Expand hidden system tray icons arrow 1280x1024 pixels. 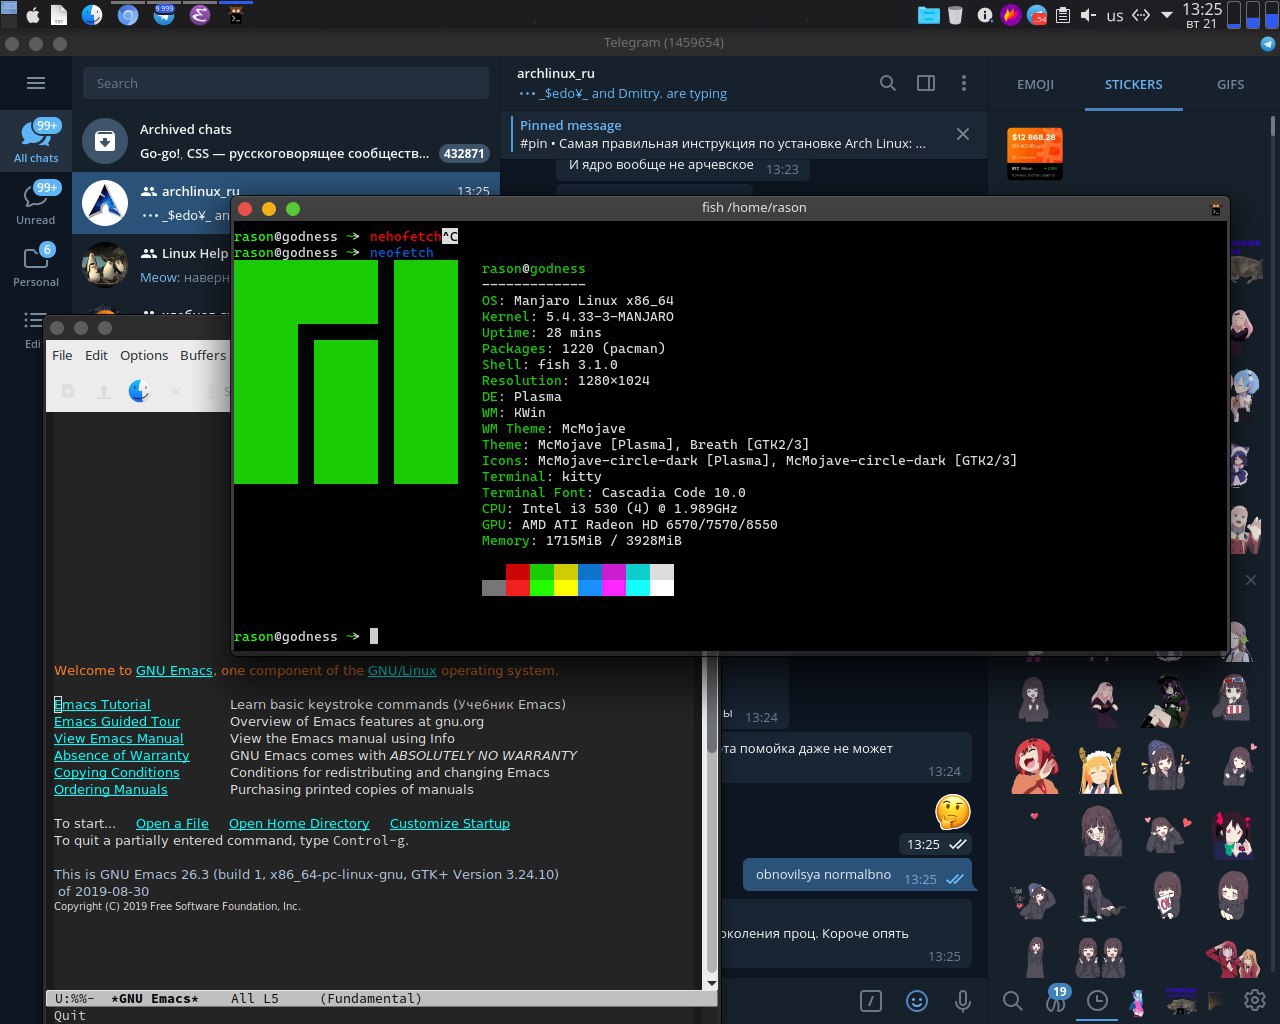pos(1167,15)
